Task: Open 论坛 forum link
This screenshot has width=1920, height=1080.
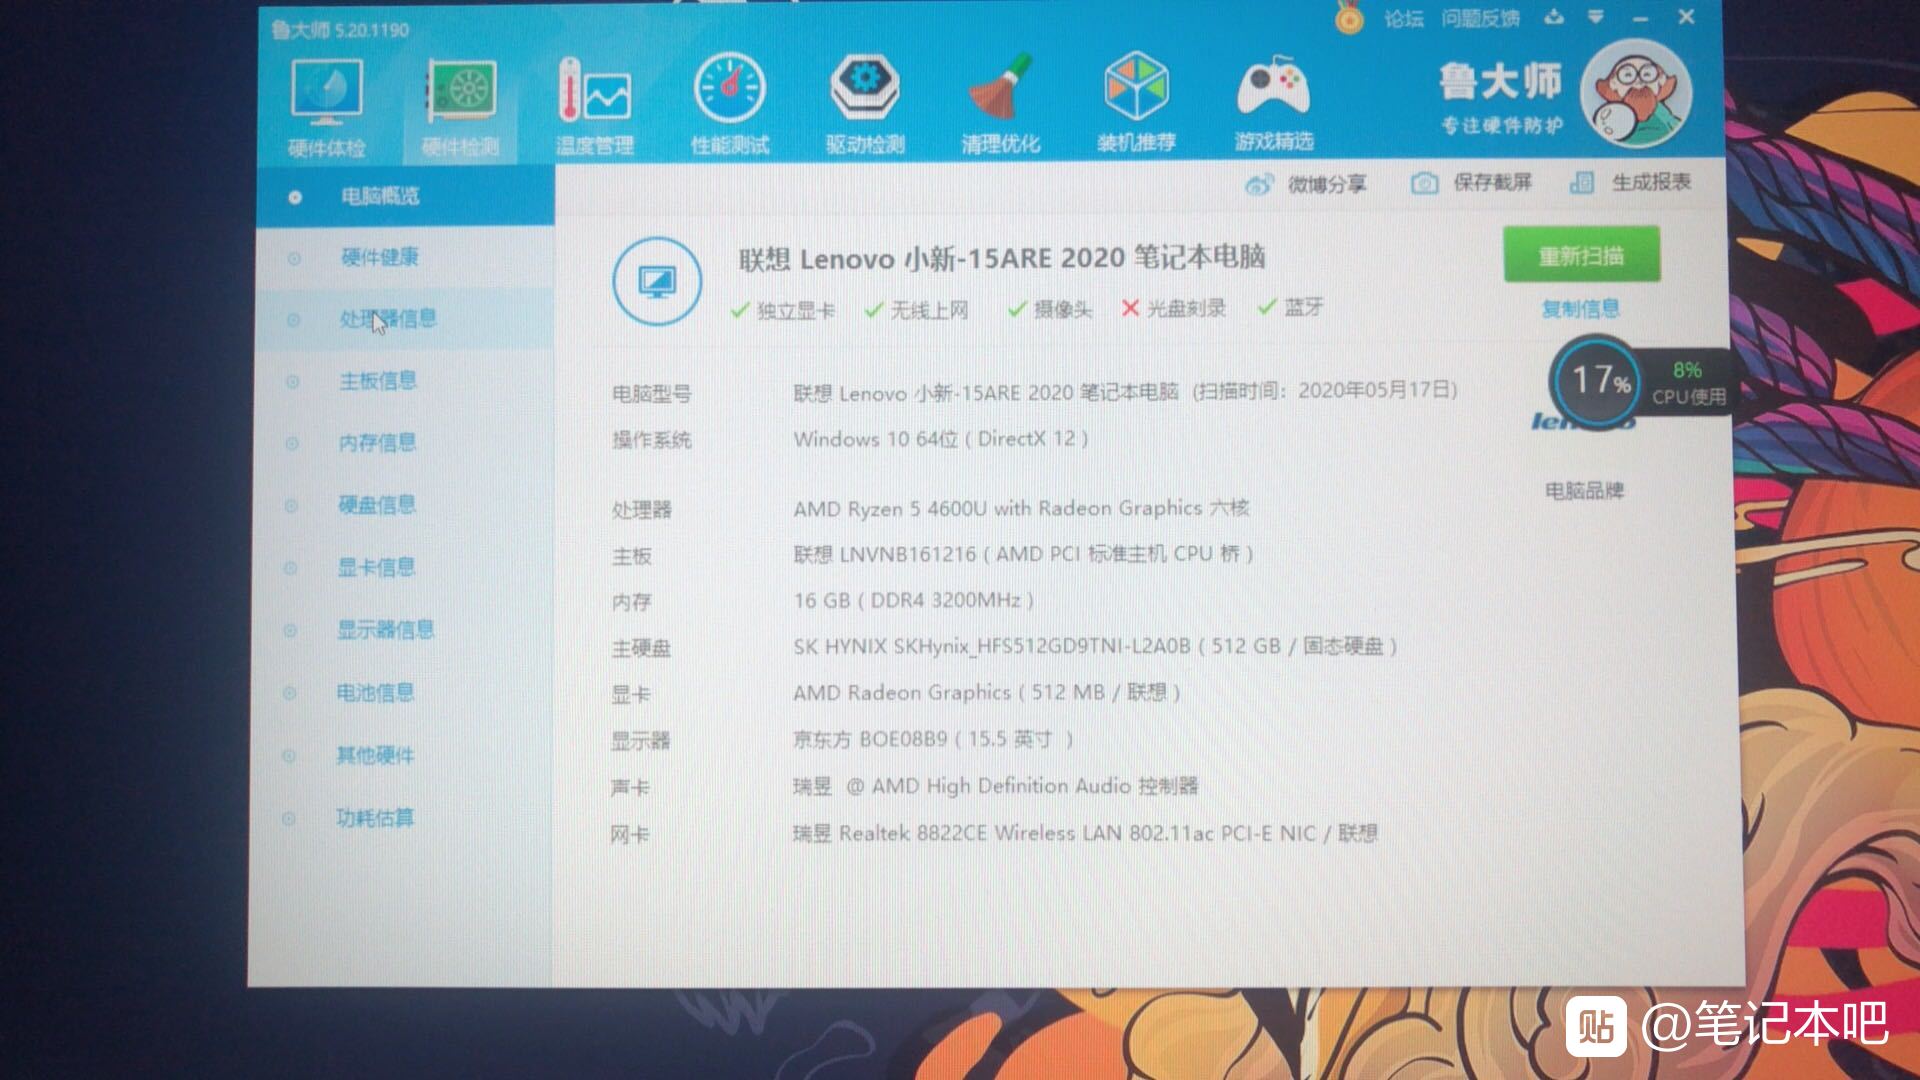Action: [x=1404, y=19]
